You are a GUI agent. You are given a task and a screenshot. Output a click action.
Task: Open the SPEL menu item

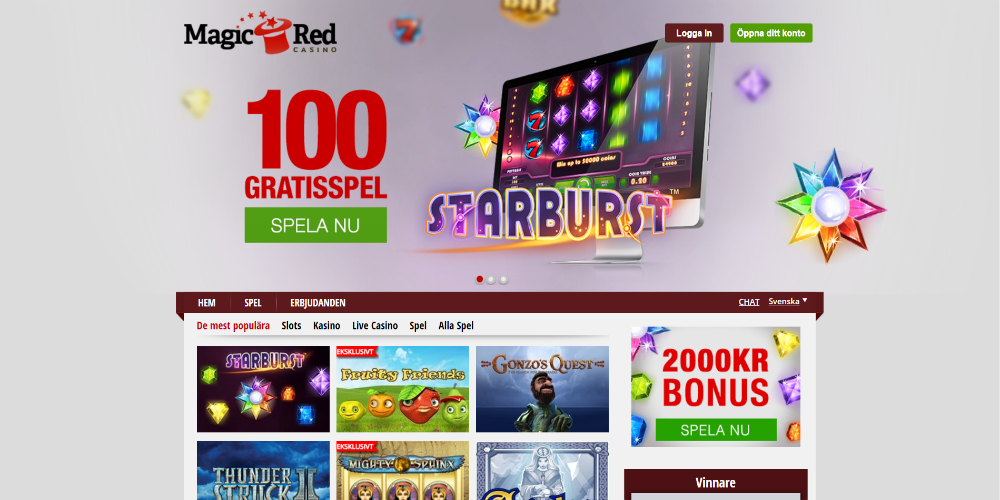253,303
